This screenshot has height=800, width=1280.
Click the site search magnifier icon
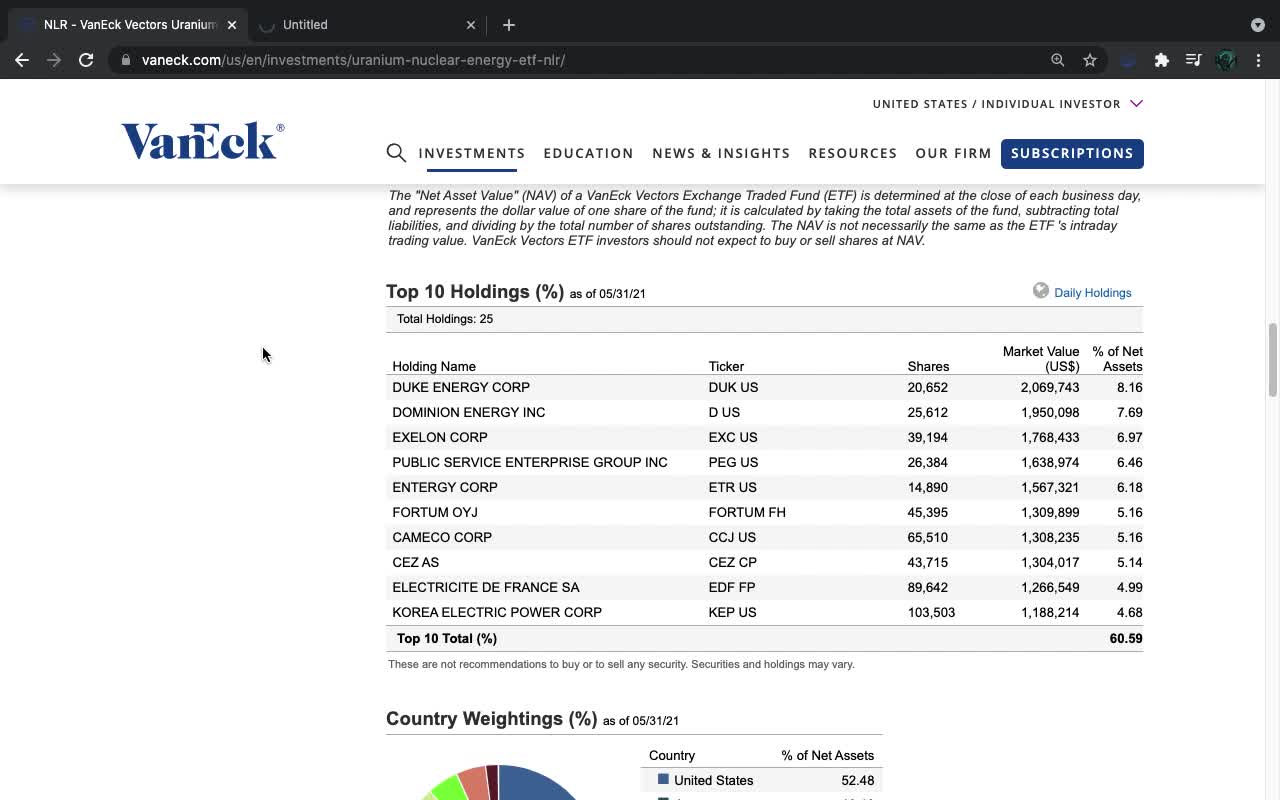[396, 153]
